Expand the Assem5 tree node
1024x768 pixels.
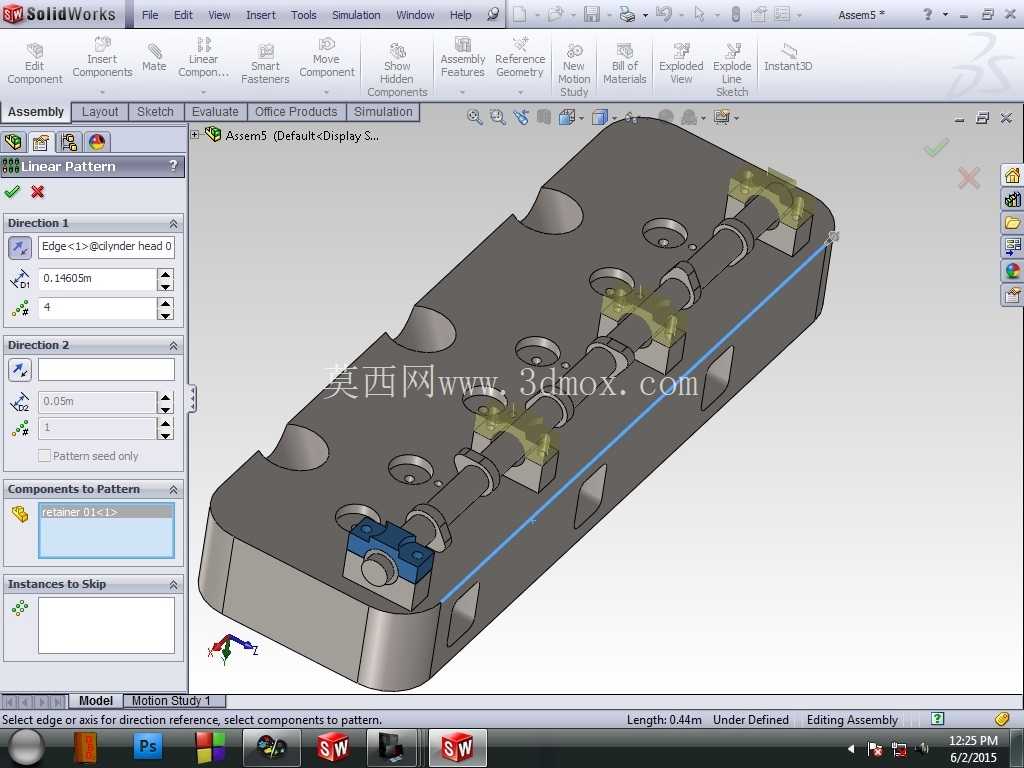click(x=195, y=135)
